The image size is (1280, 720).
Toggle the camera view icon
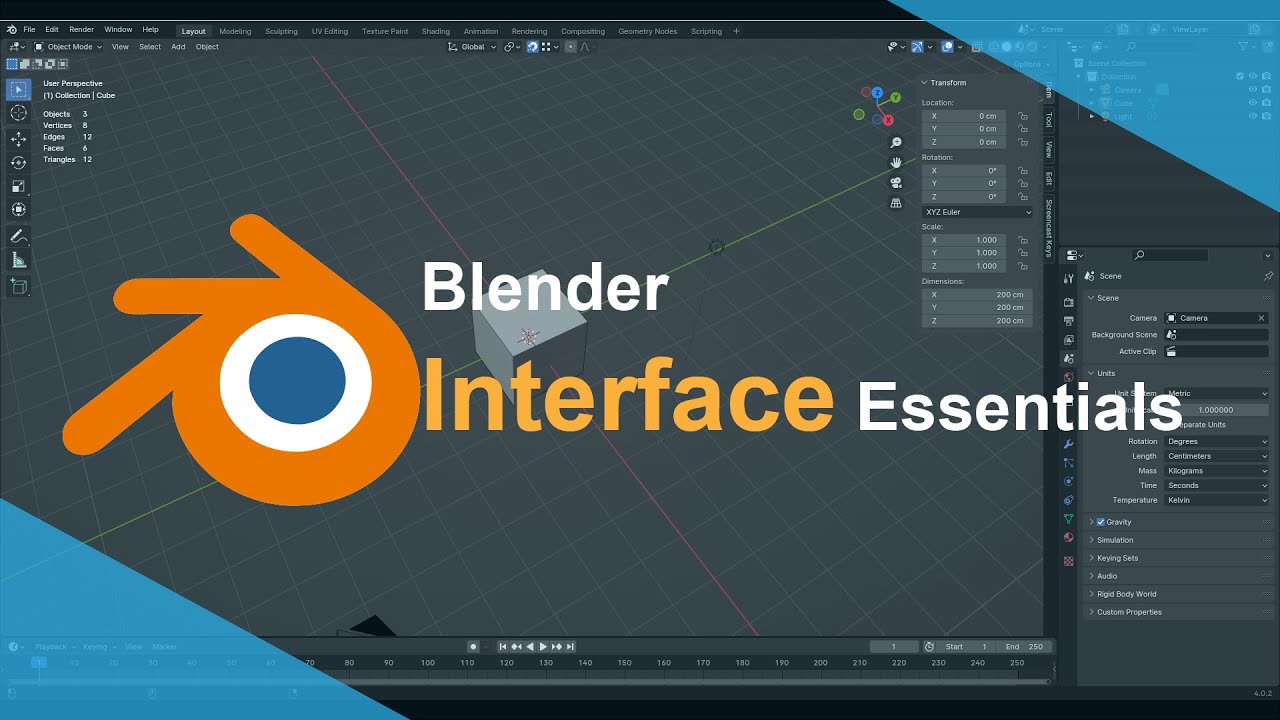[x=896, y=182]
